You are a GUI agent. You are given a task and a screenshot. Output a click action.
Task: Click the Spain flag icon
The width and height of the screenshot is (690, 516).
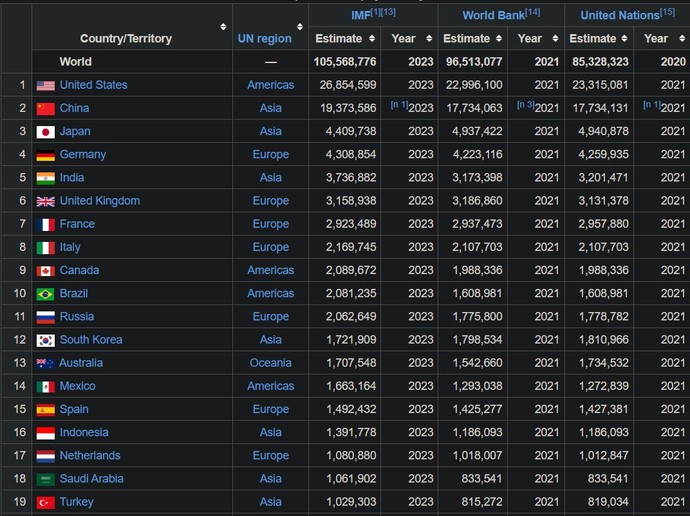pos(46,410)
